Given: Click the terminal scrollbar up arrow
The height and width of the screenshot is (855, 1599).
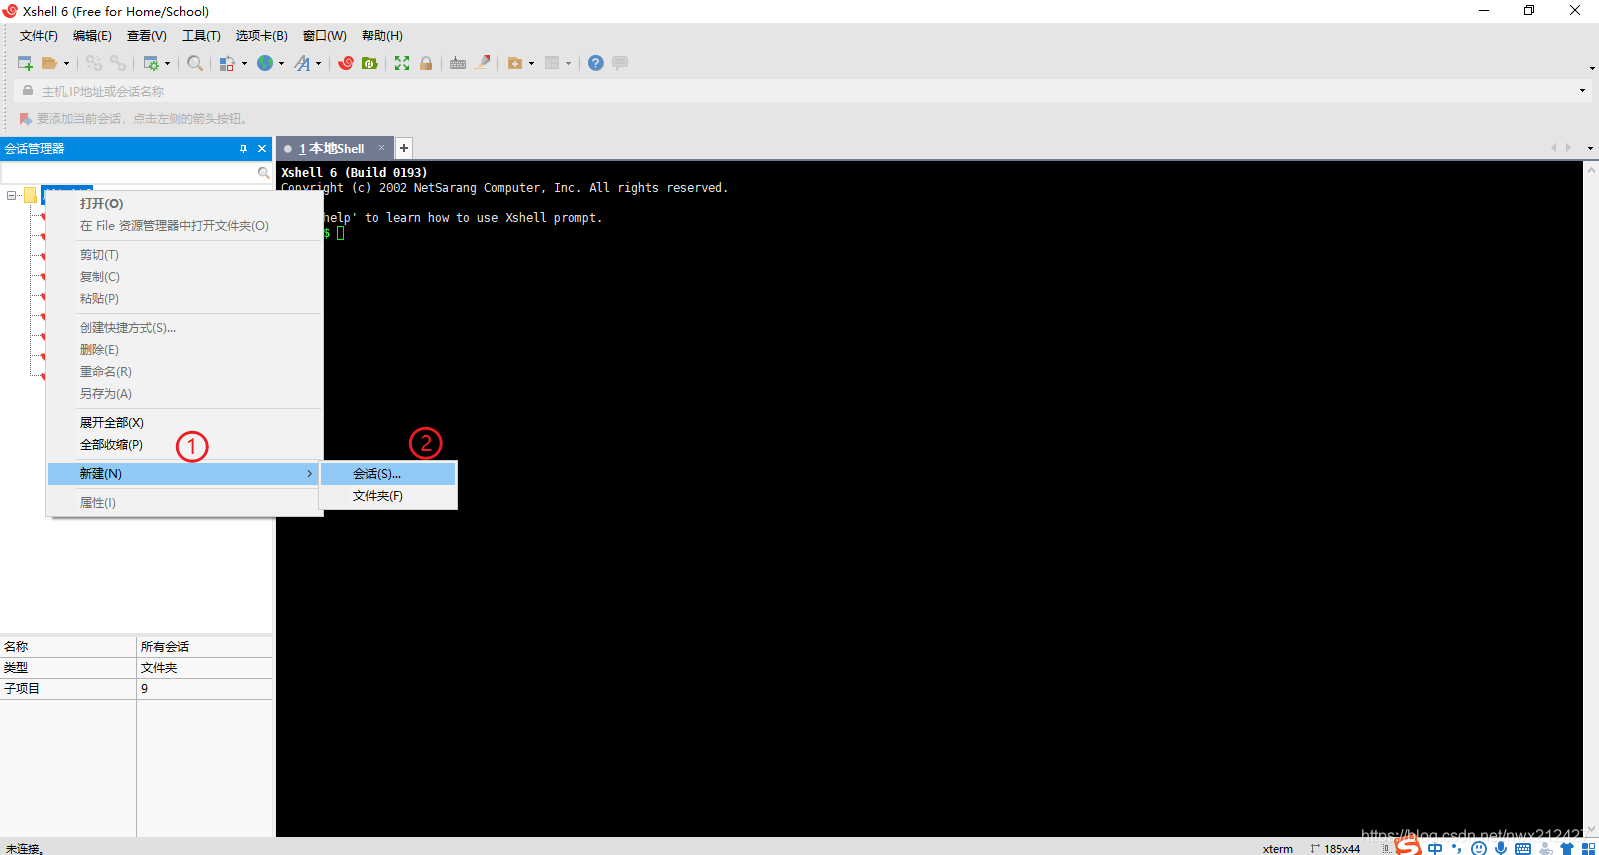Looking at the screenshot, I should (x=1591, y=170).
